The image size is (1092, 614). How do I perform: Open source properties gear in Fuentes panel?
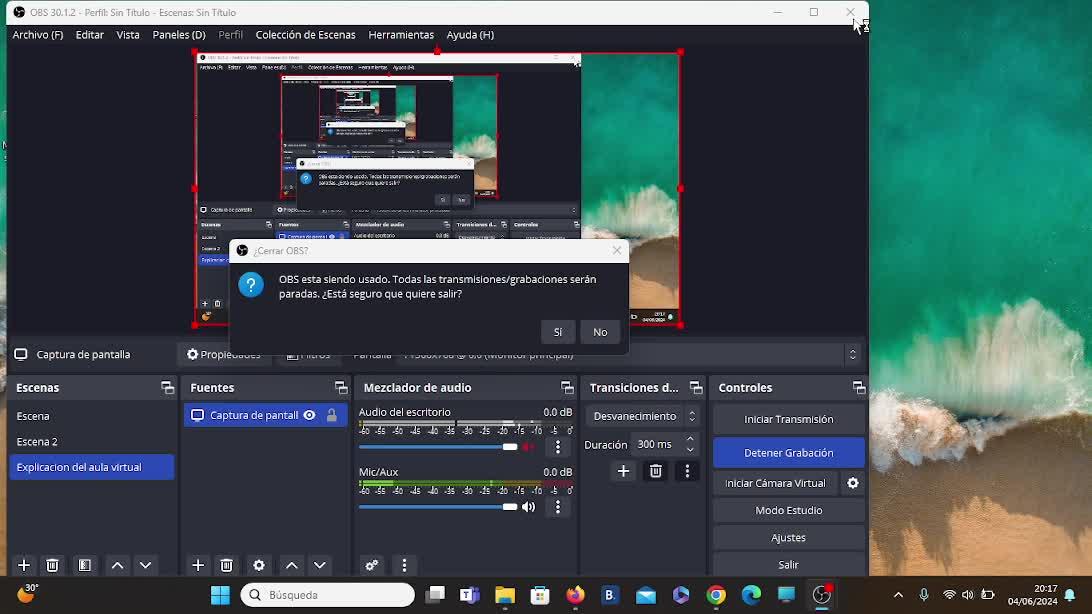click(259, 565)
